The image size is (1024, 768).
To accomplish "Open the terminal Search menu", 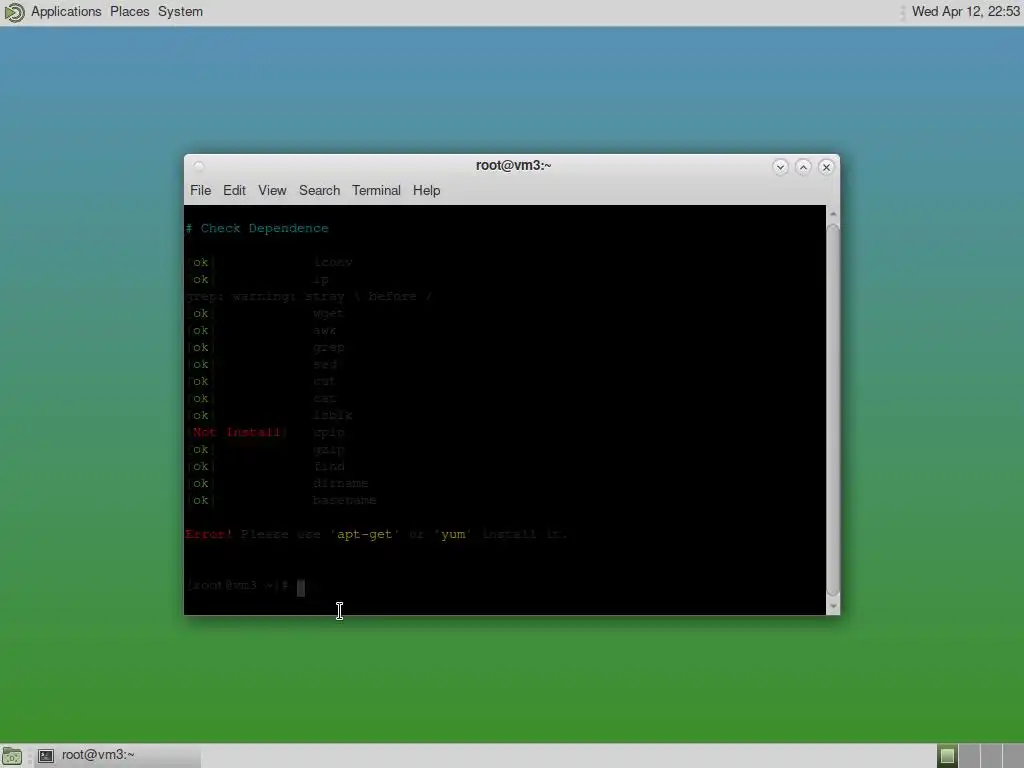I will [319, 190].
